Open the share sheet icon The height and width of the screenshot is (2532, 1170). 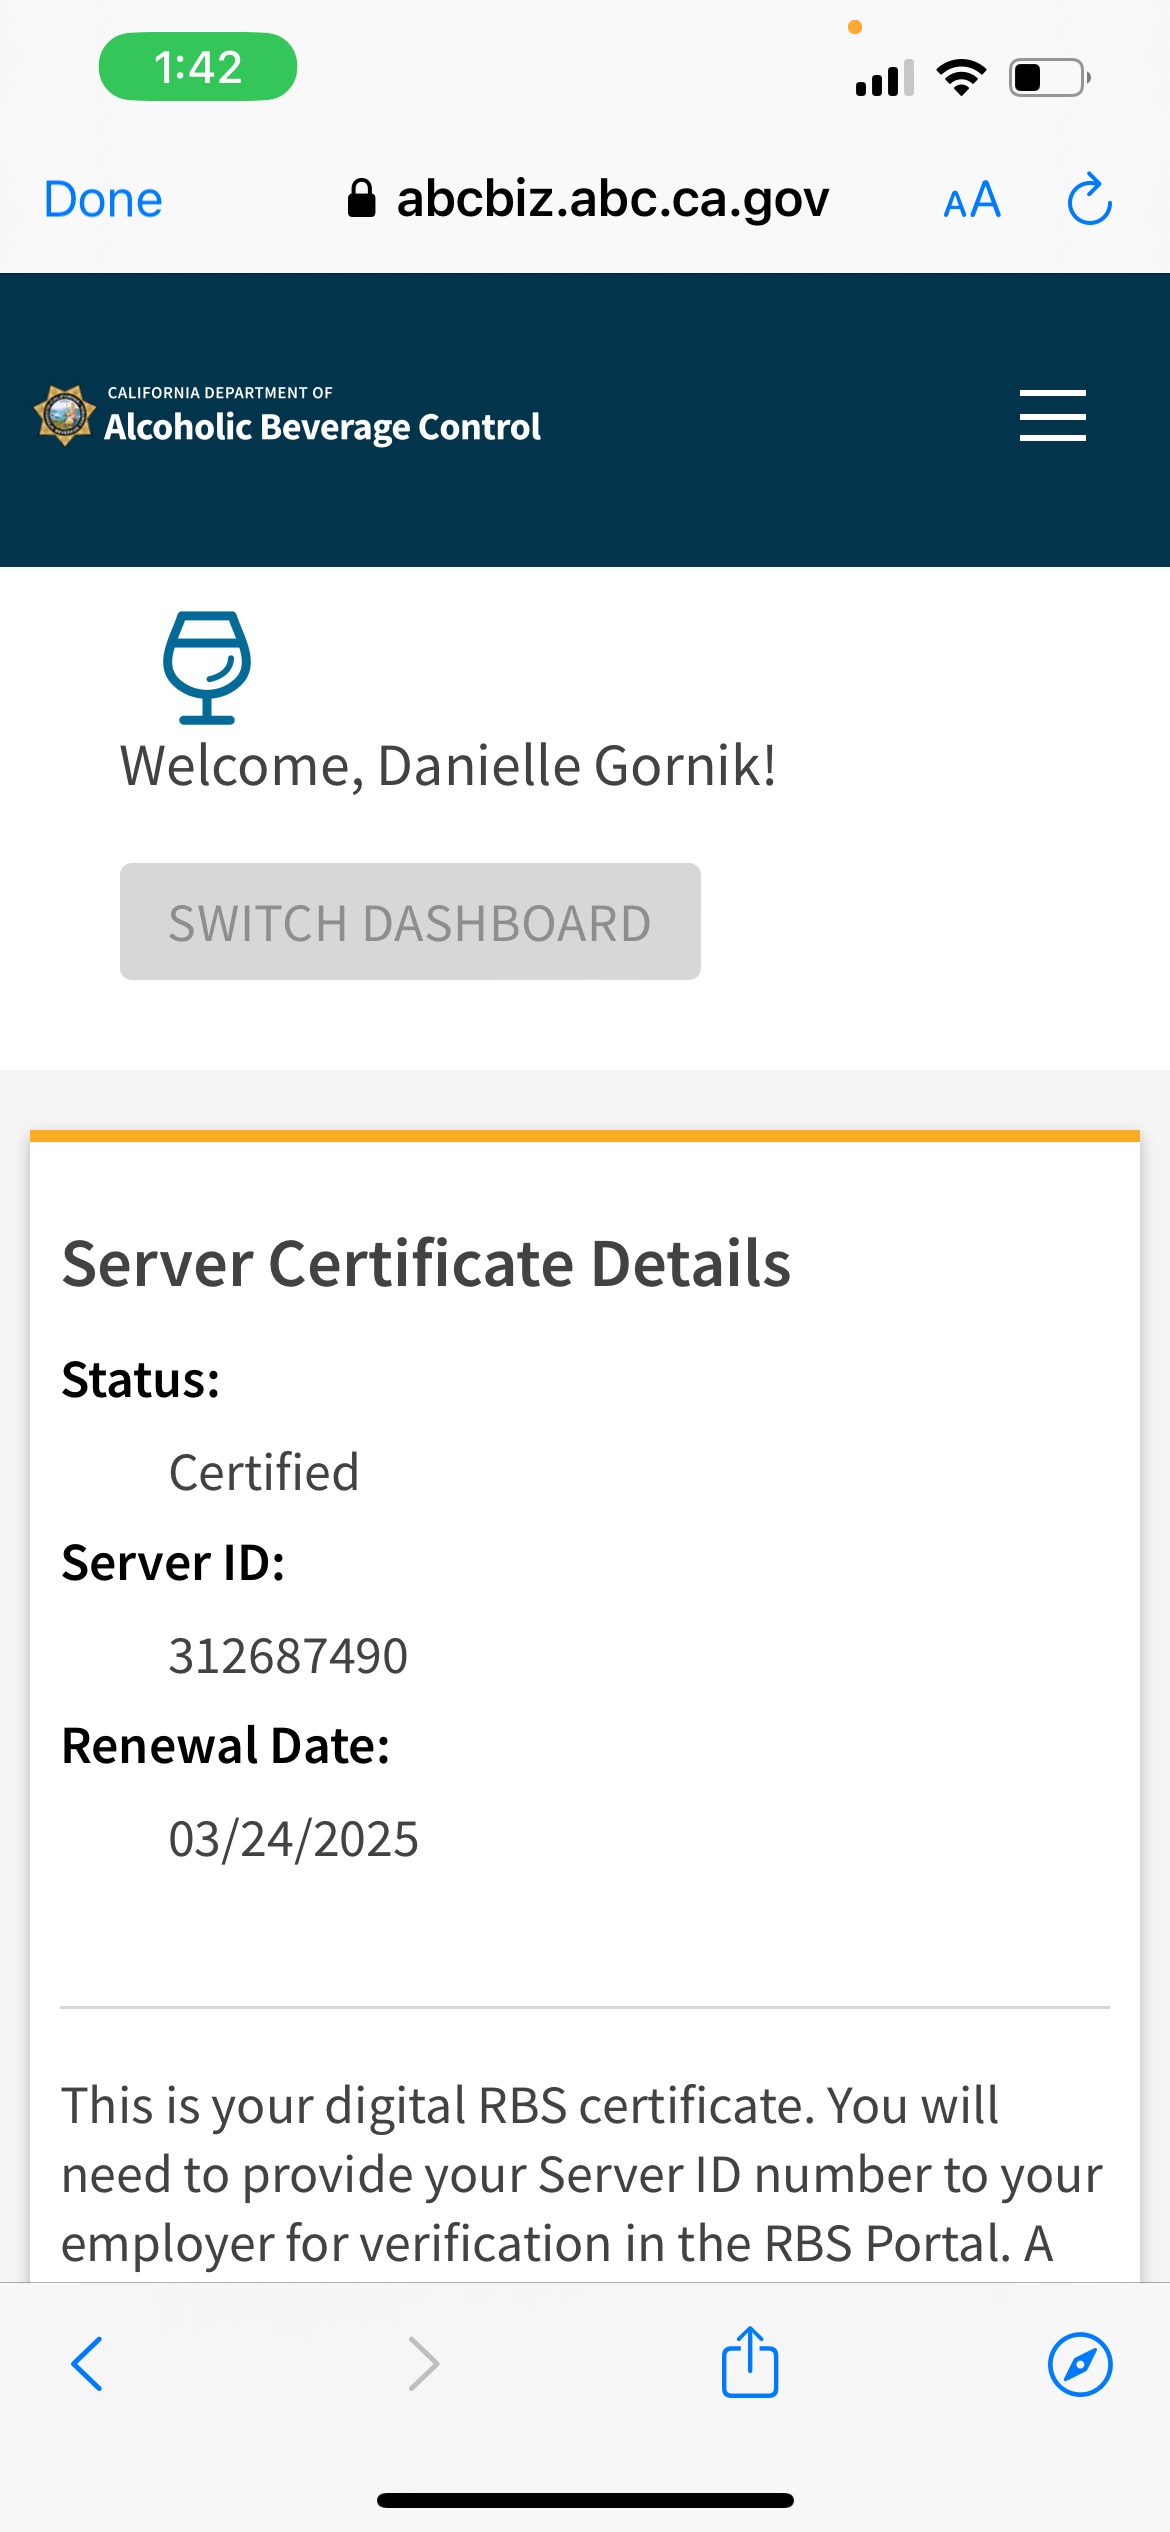pos(750,2362)
